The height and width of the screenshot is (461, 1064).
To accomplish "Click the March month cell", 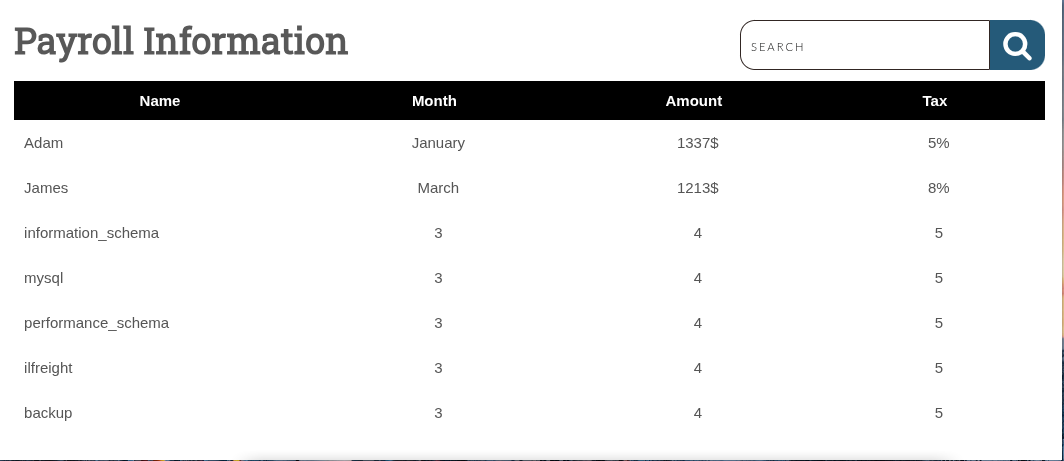I will tap(438, 188).
